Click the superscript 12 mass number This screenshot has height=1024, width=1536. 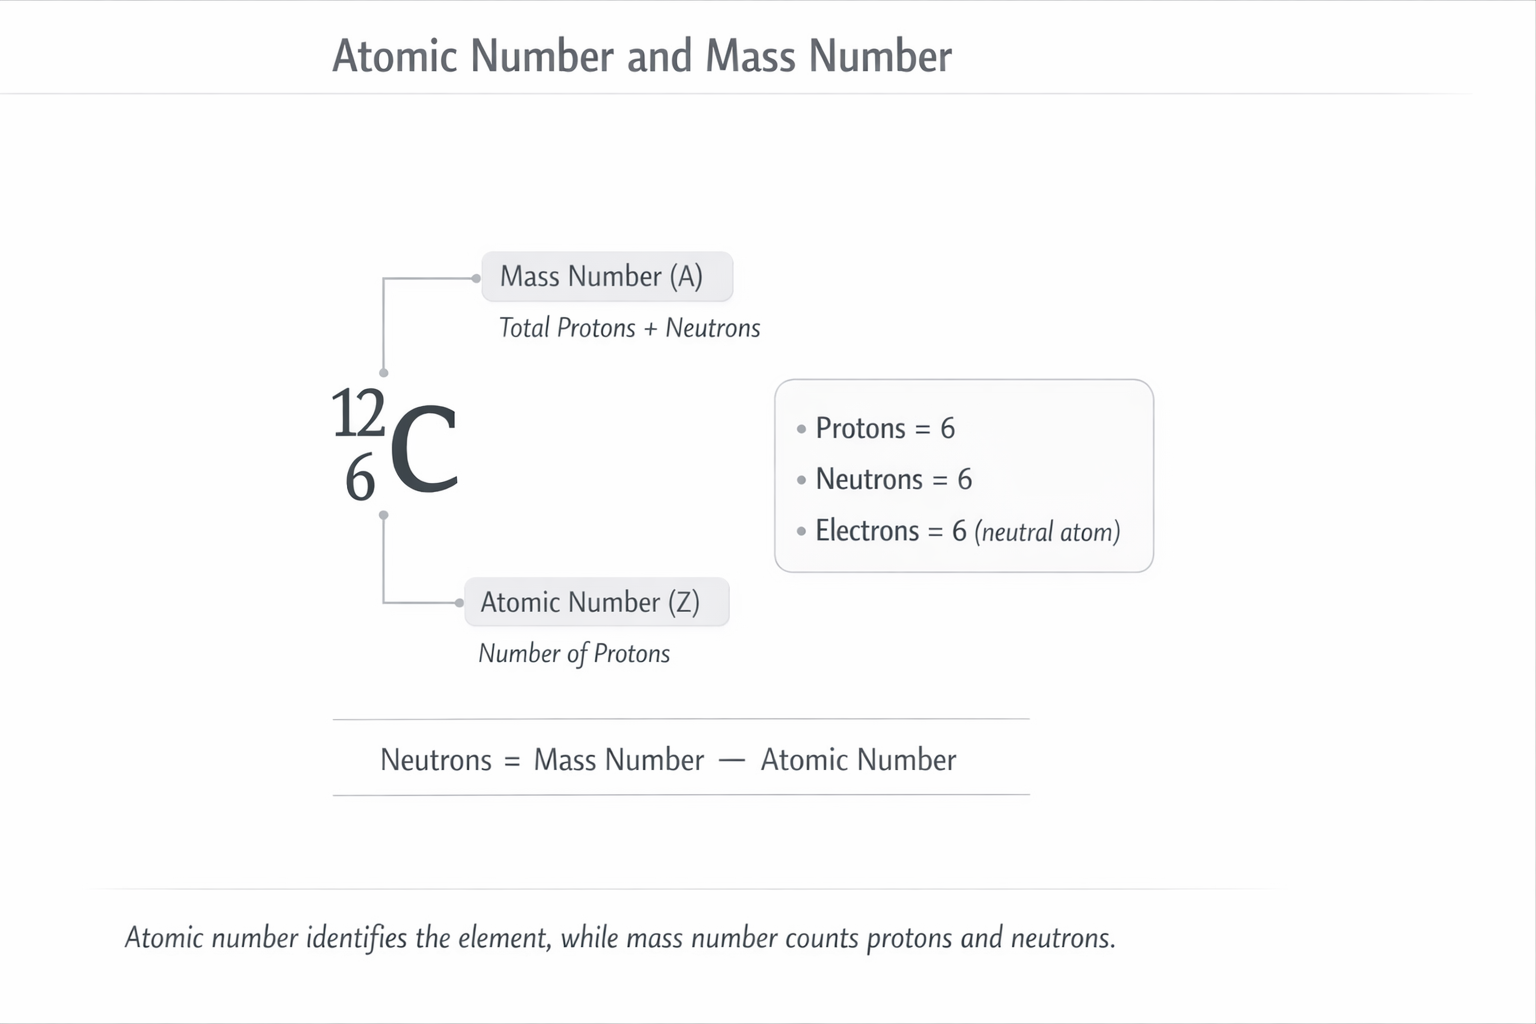click(358, 414)
